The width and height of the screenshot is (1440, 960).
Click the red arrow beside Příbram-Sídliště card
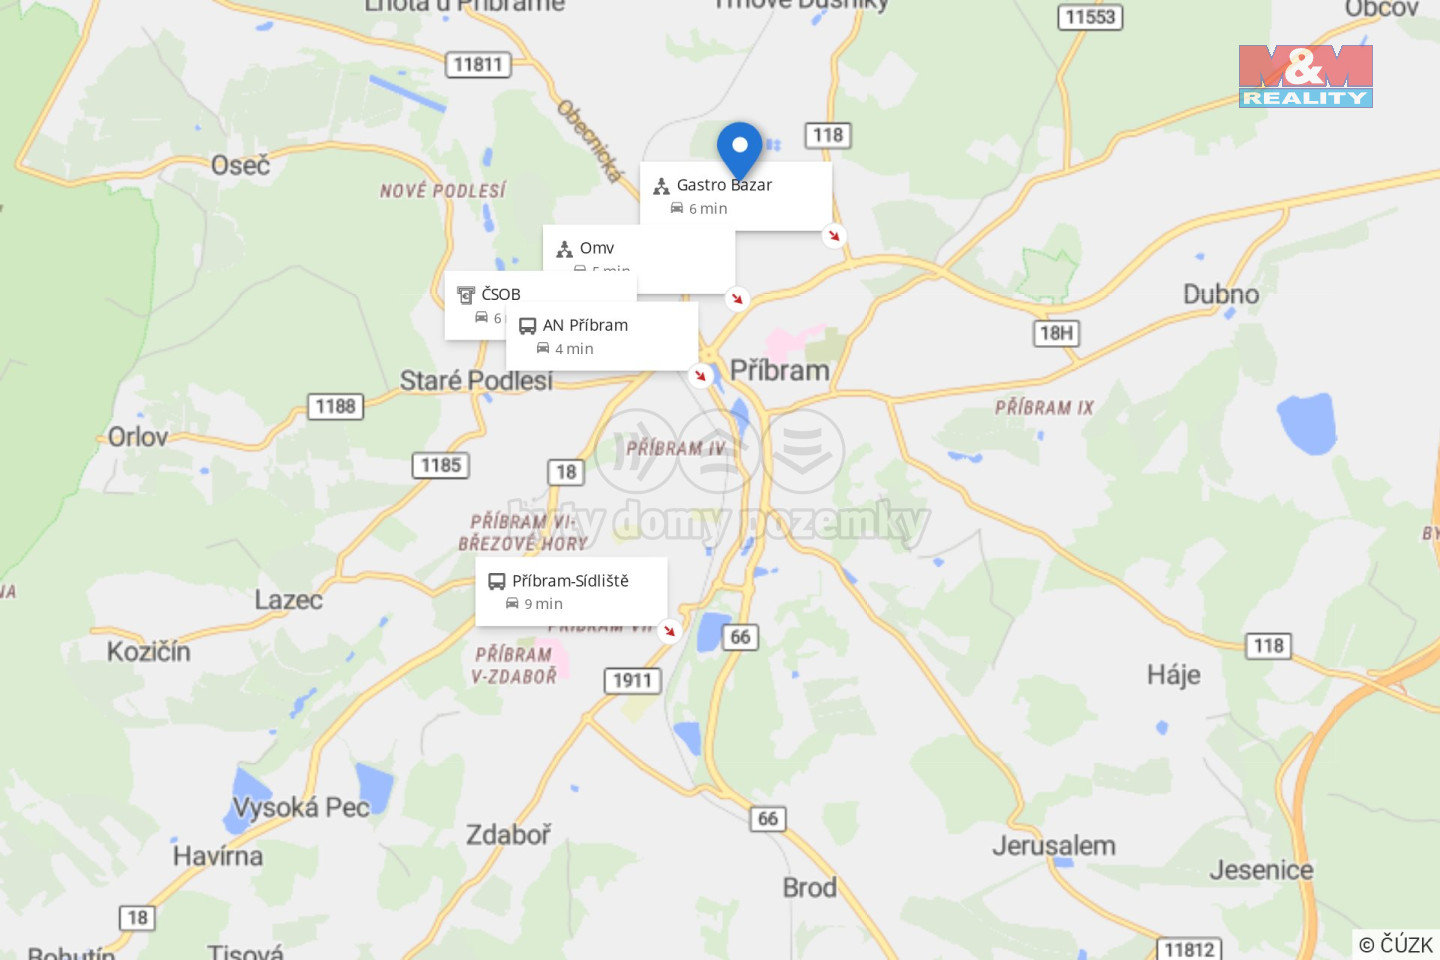[x=669, y=630]
